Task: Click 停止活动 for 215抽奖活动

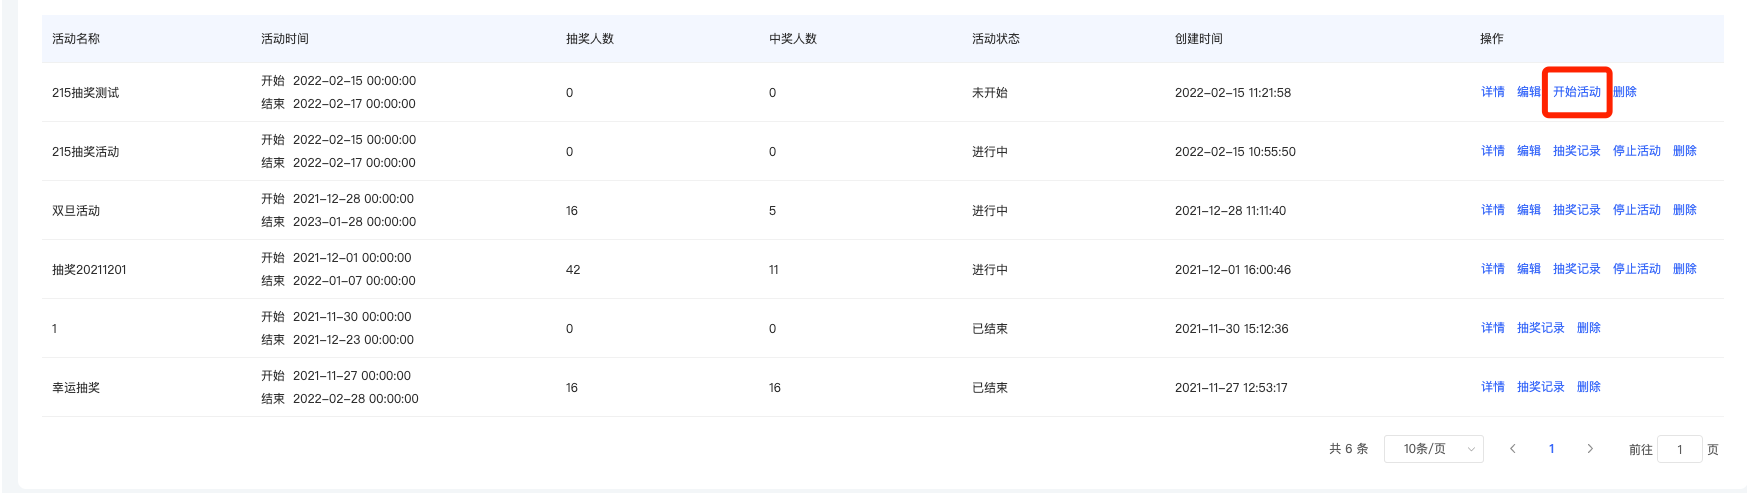Action: (1636, 151)
